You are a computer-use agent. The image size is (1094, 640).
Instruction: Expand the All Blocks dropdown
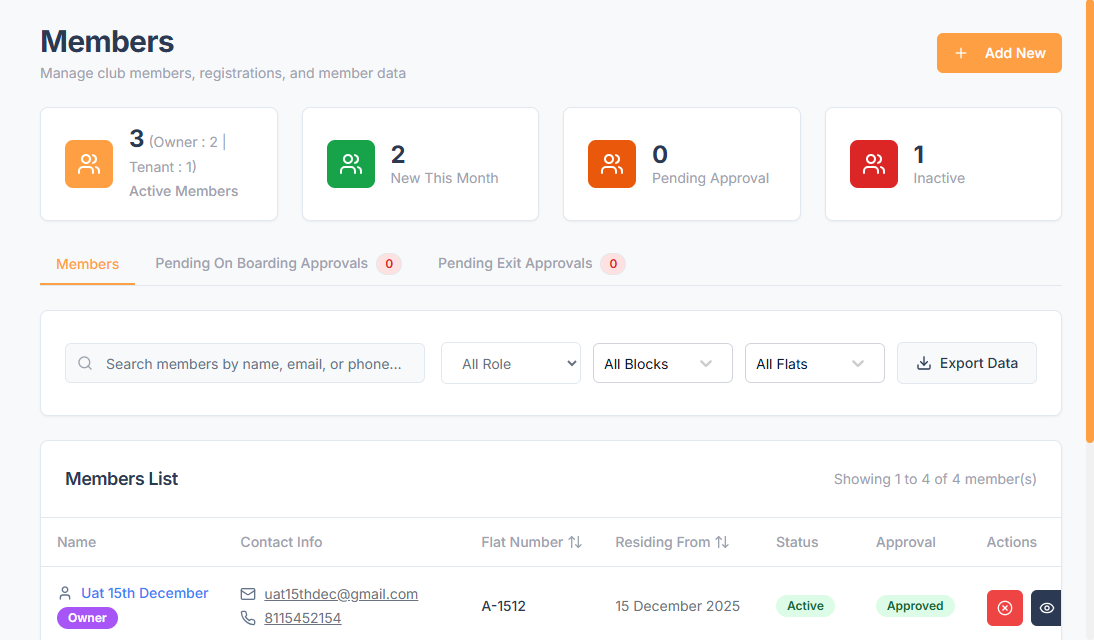(x=662, y=364)
